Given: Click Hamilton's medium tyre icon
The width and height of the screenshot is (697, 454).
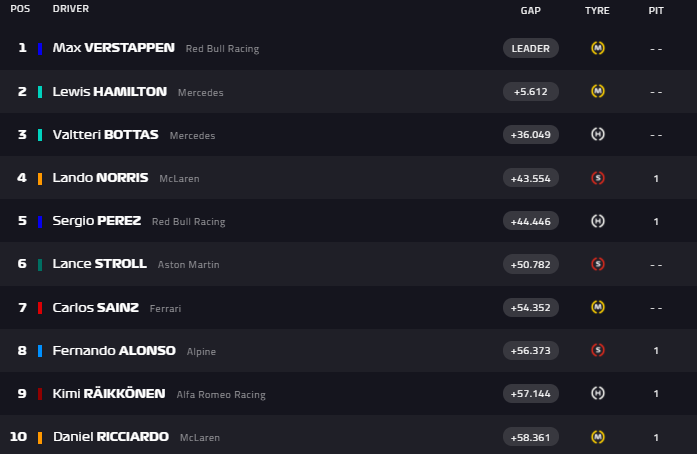Looking at the screenshot, I should pyautogui.click(x=597, y=91).
